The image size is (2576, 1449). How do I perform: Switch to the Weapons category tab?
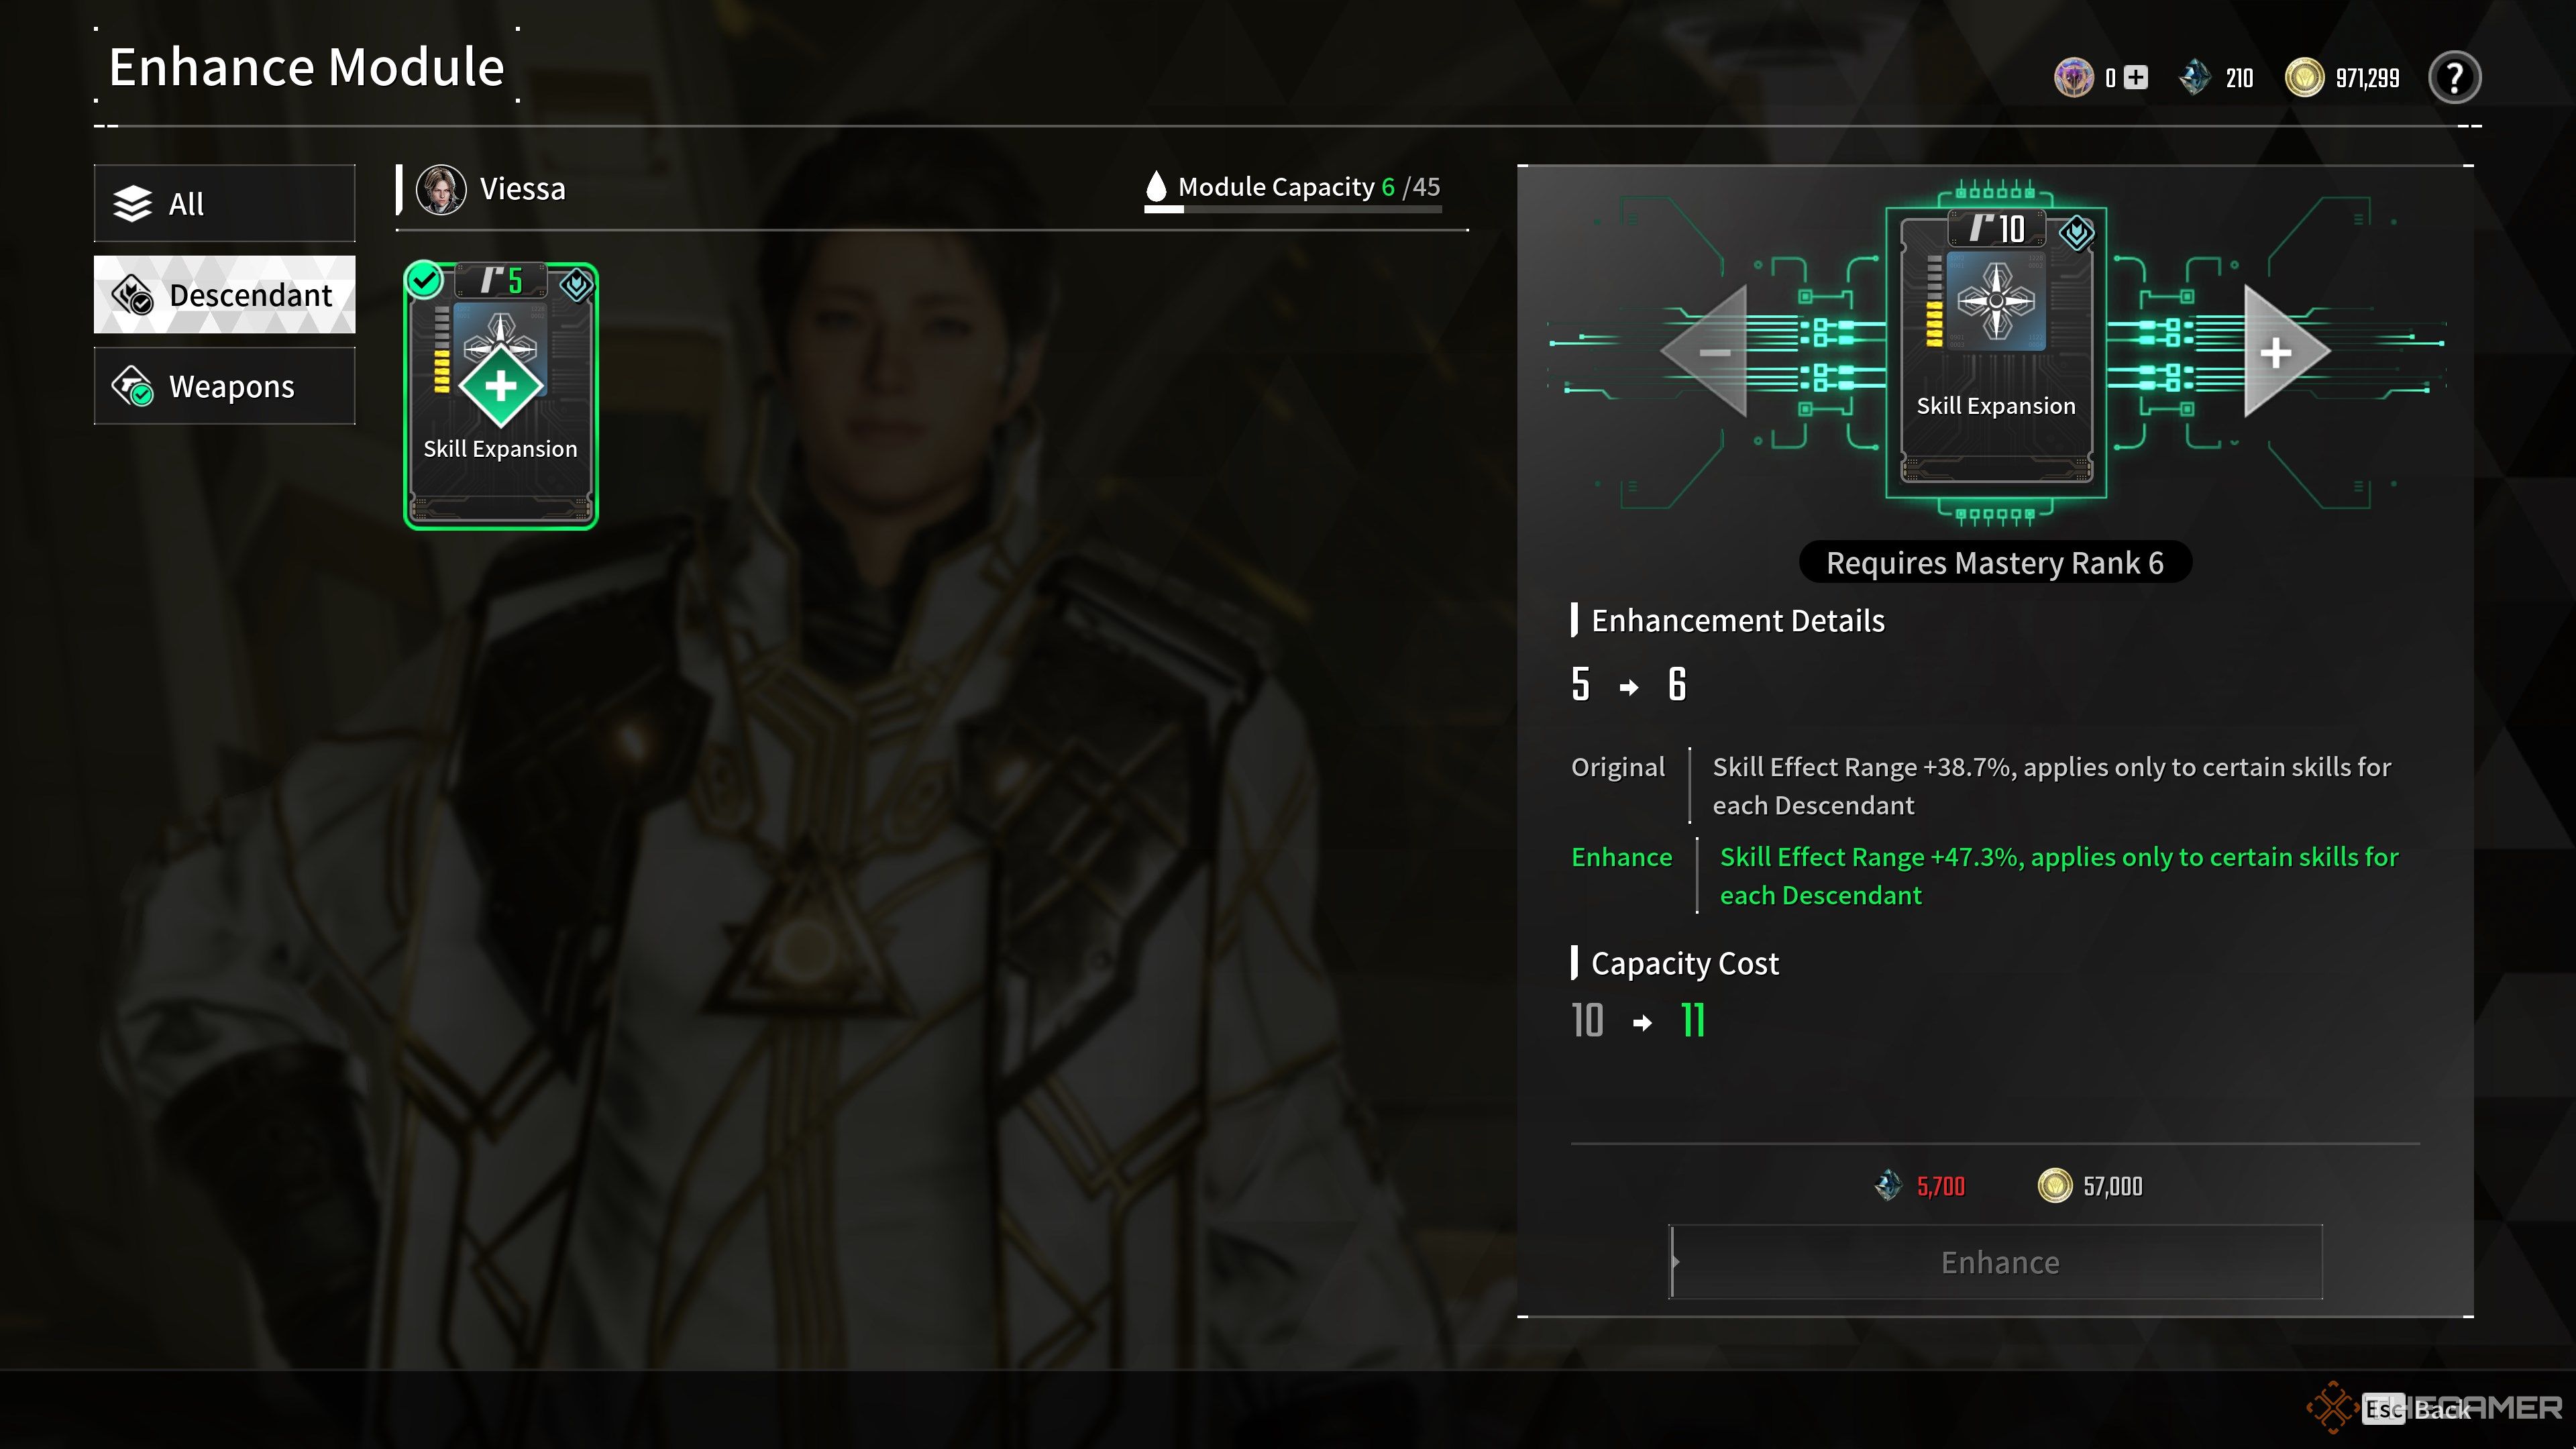225,386
